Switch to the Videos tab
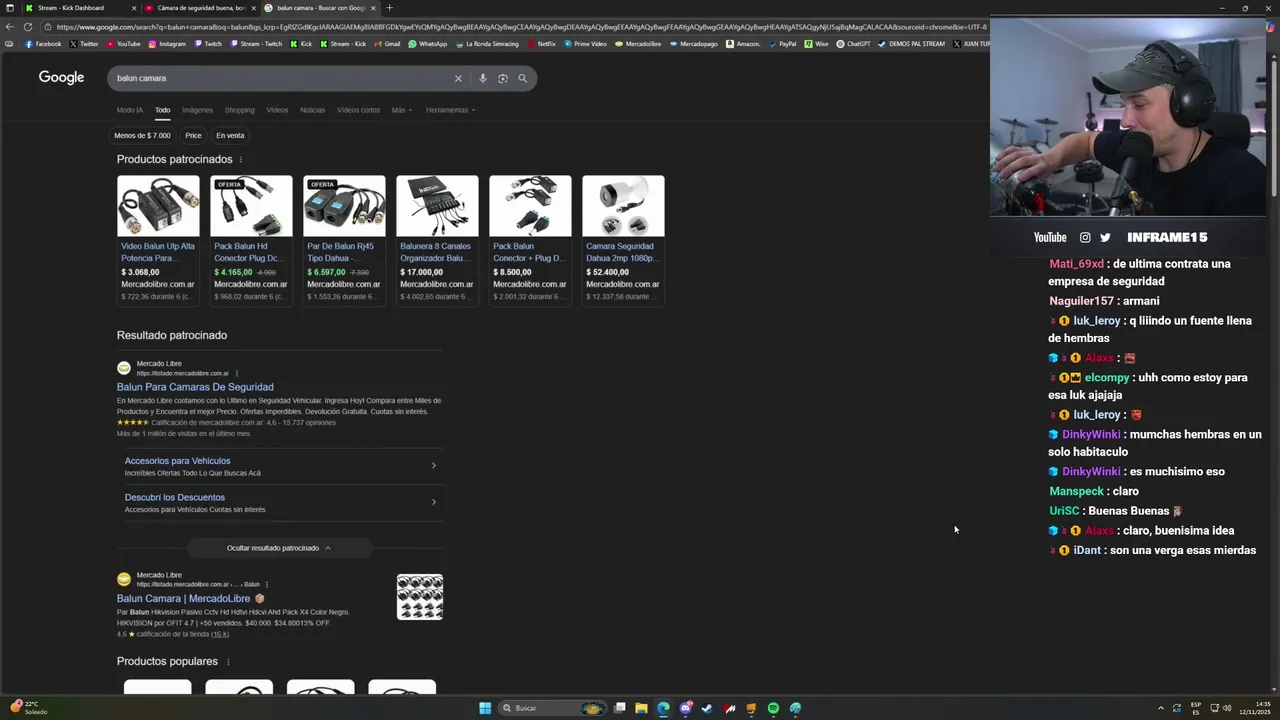This screenshot has height=720, width=1280. coord(277,110)
